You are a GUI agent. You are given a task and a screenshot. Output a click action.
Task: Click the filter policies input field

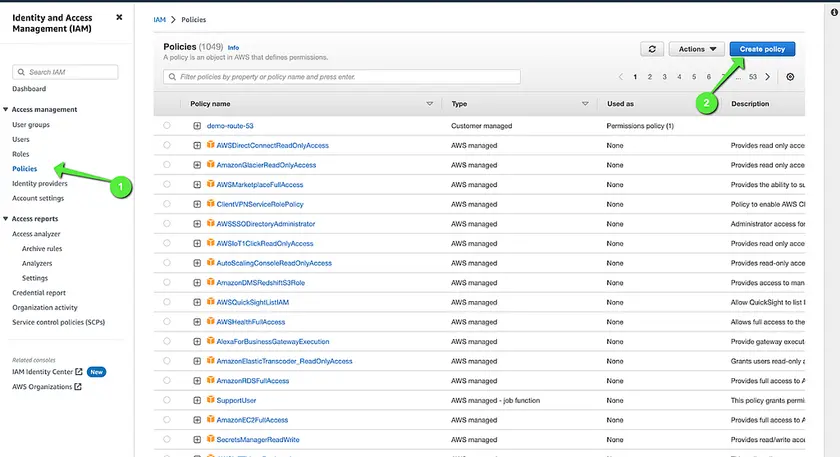[x=342, y=77]
